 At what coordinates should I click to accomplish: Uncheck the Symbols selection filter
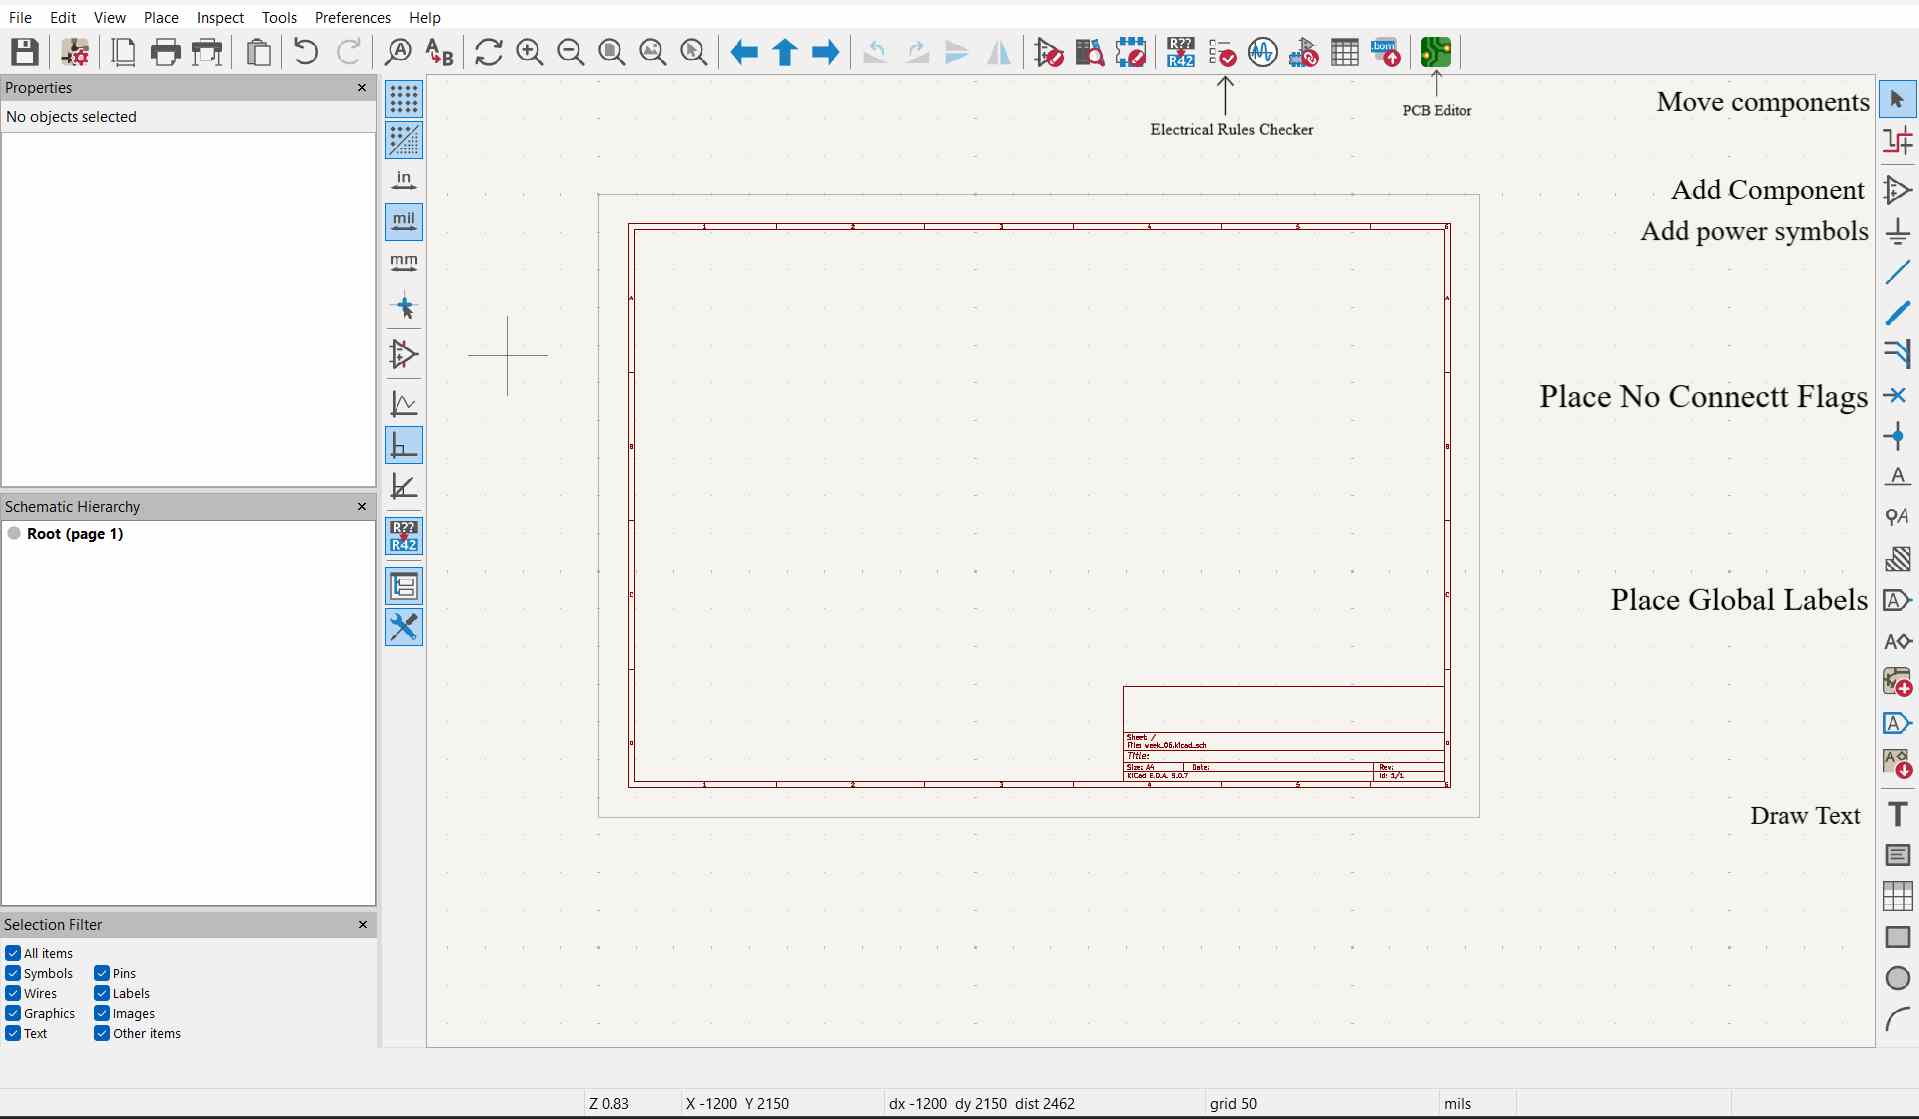[14, 973]
